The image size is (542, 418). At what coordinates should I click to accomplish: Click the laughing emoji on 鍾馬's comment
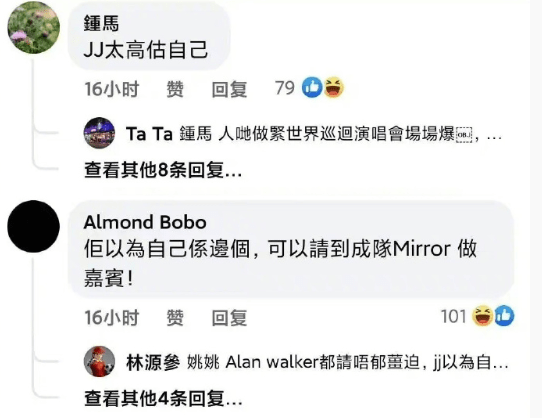tap(333, 87)
